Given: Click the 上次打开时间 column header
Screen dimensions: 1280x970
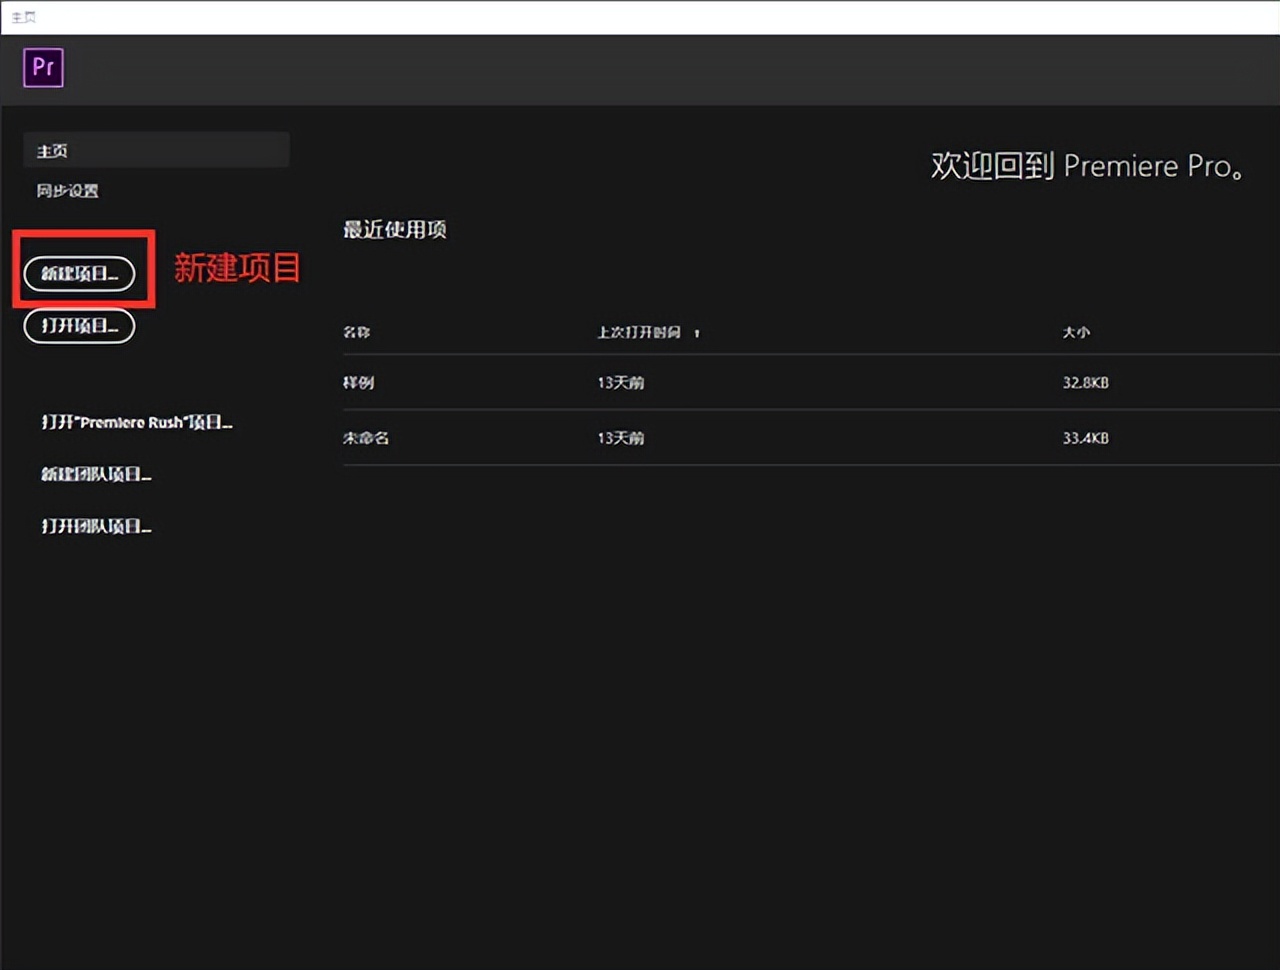Looking at the screenshot, I should [x=641, y=332].
